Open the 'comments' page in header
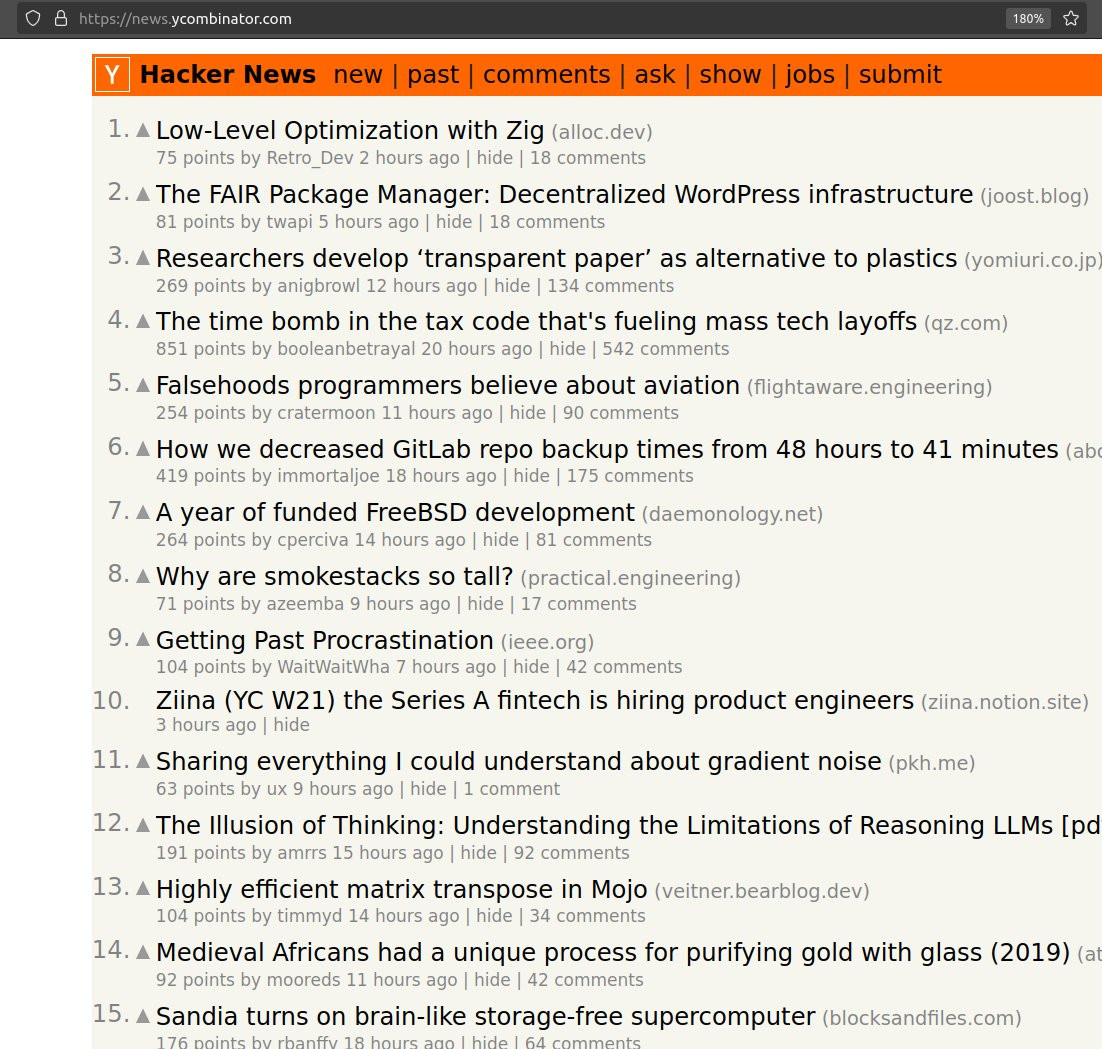 547,74
